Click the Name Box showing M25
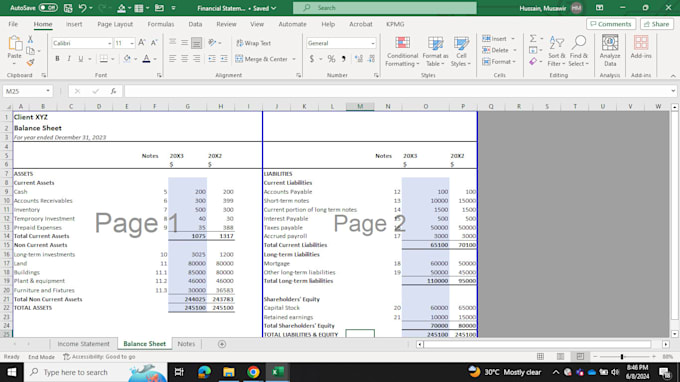The image size is (680, 382). [27, 91]
